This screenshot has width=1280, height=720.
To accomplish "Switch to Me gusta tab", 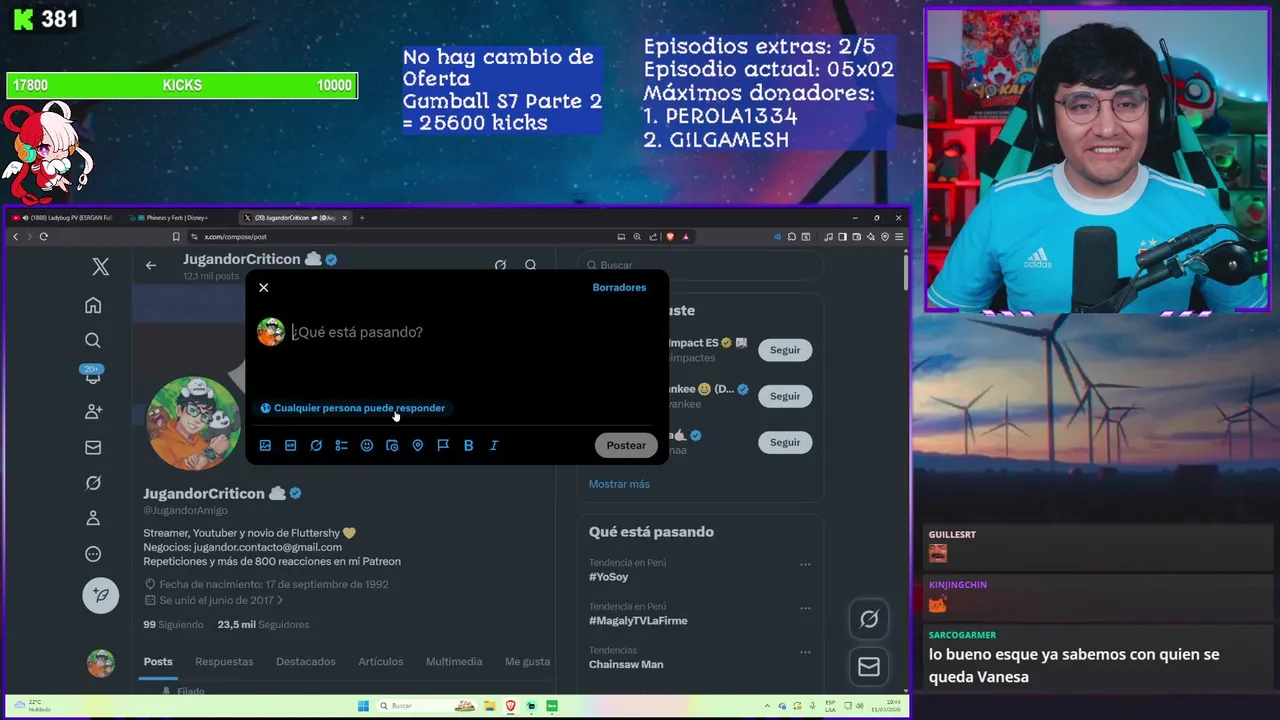I will [527, 662].
